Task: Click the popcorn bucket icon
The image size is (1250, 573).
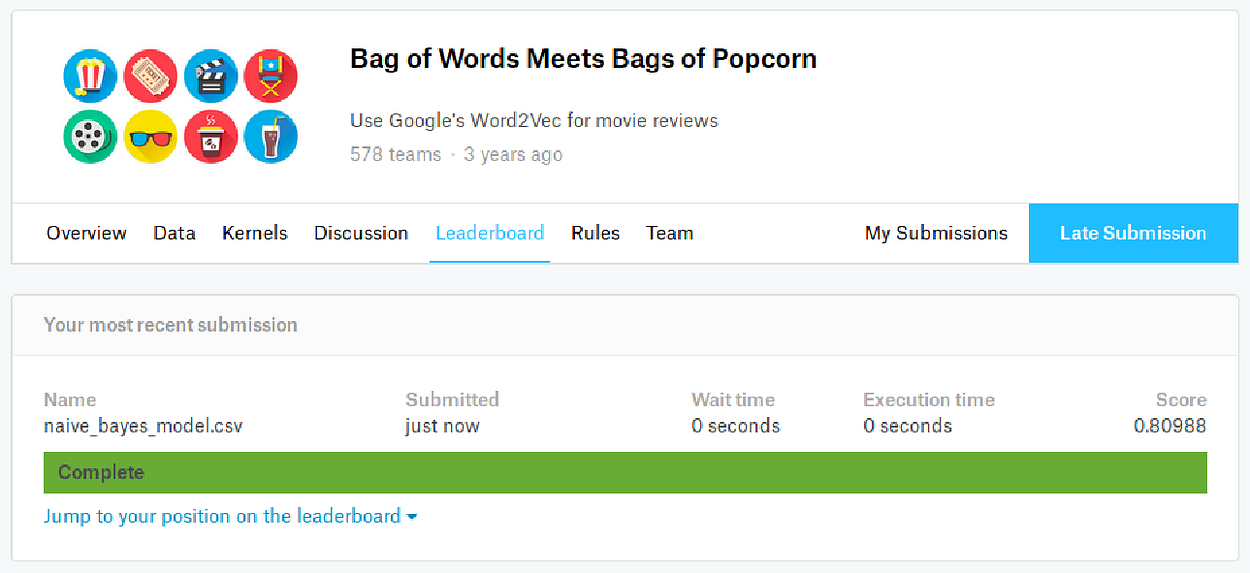Action: tap(90, 76)
